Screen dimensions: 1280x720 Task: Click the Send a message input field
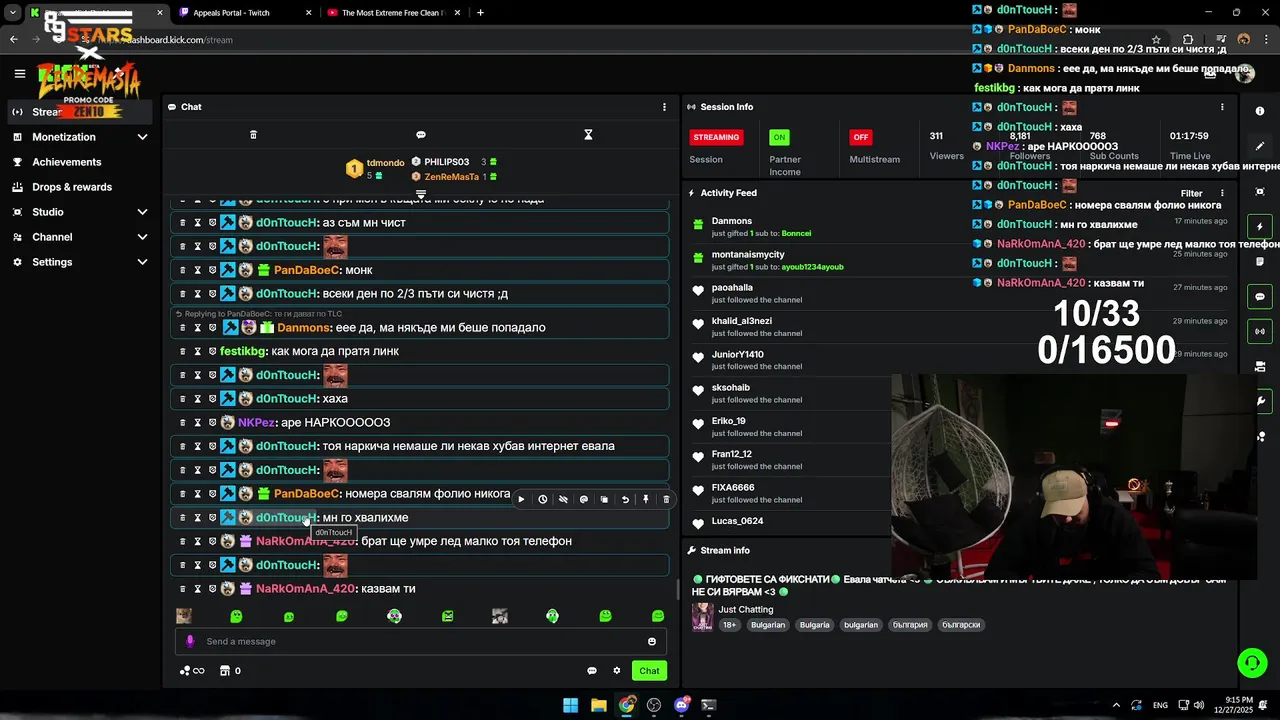420,642
